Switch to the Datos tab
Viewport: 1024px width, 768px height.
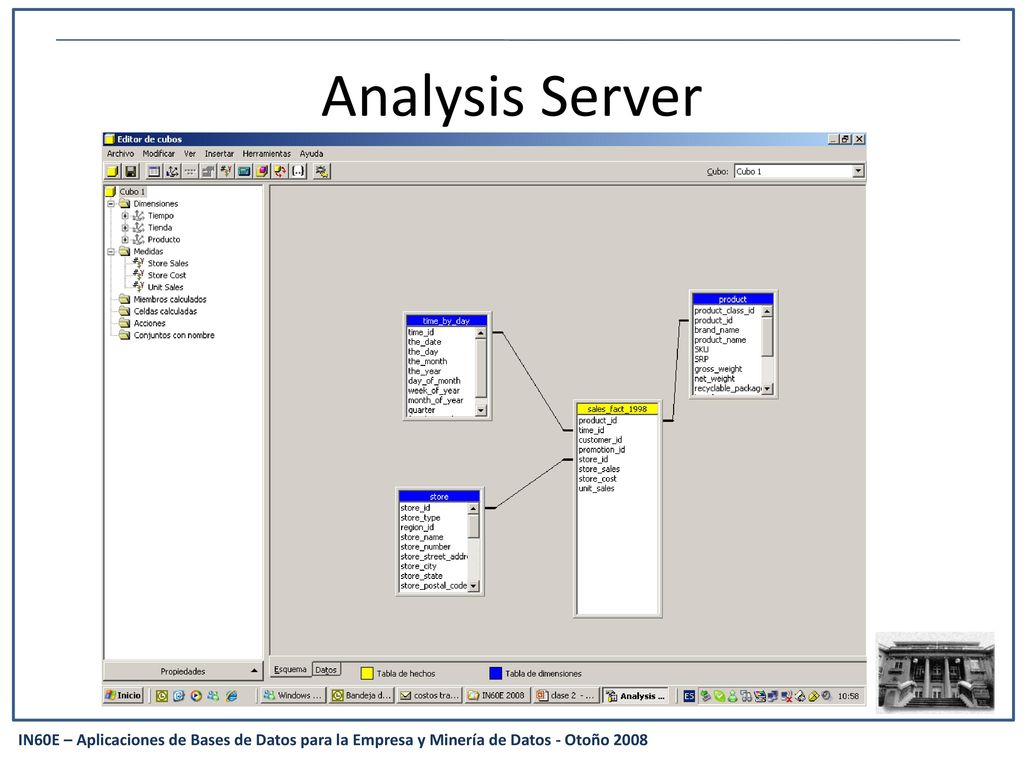(x=326, y=669)
